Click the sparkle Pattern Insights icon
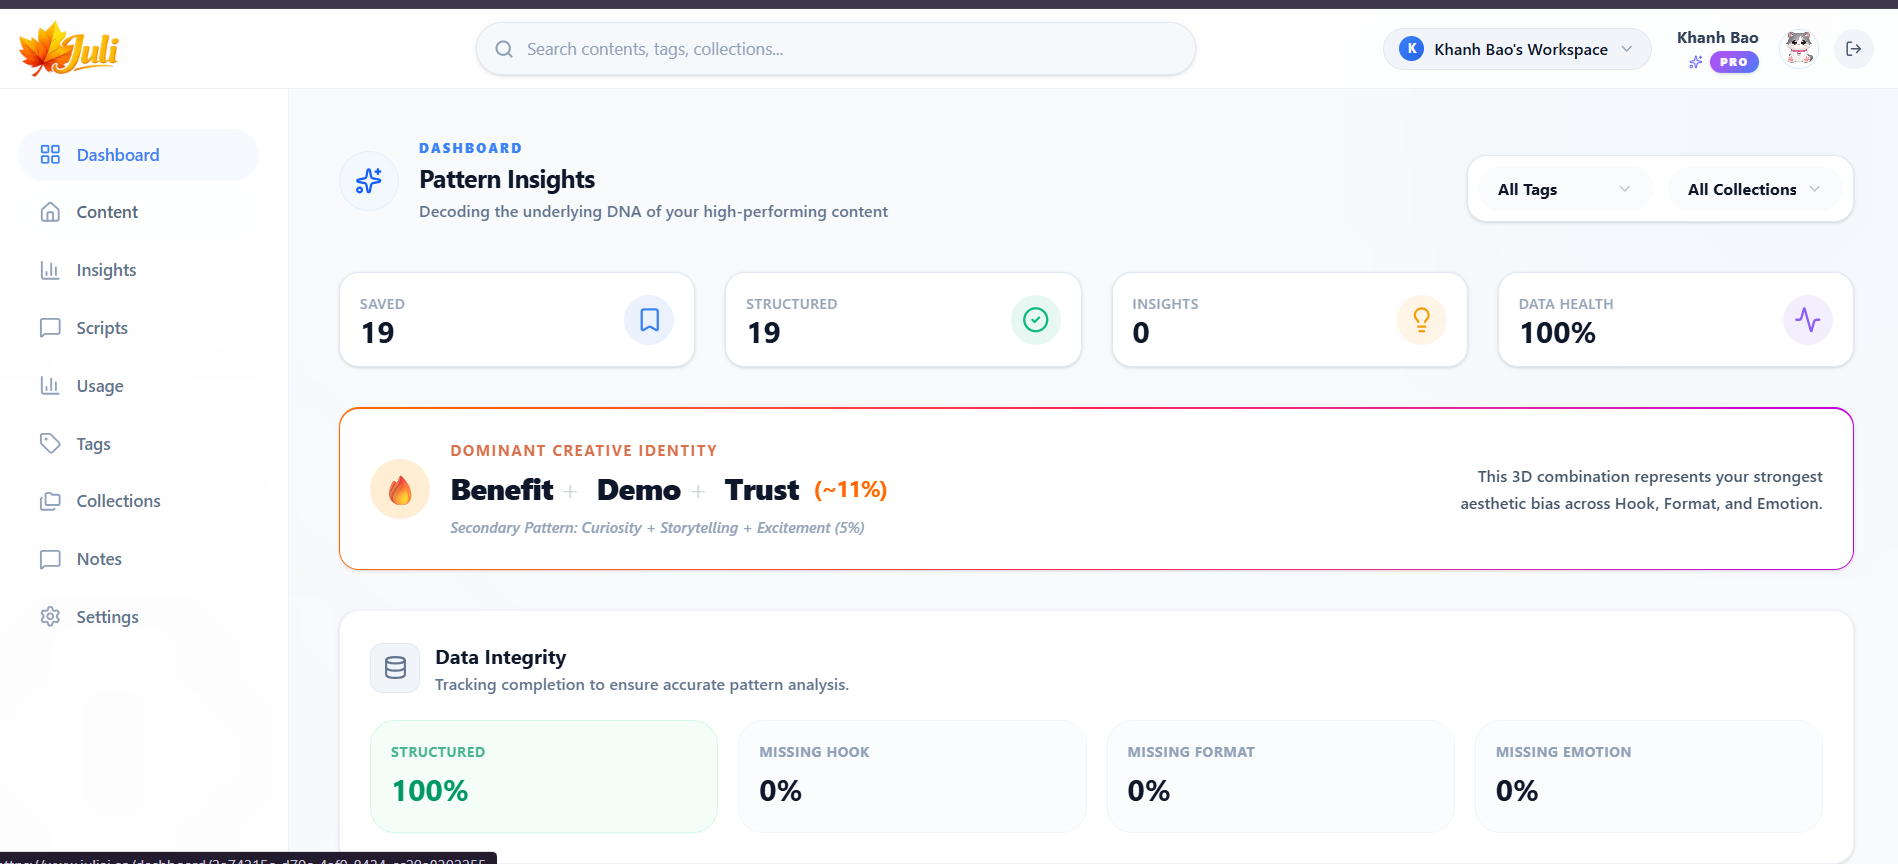Screen dimensions: 1898x864 click(x=369, y=181)
